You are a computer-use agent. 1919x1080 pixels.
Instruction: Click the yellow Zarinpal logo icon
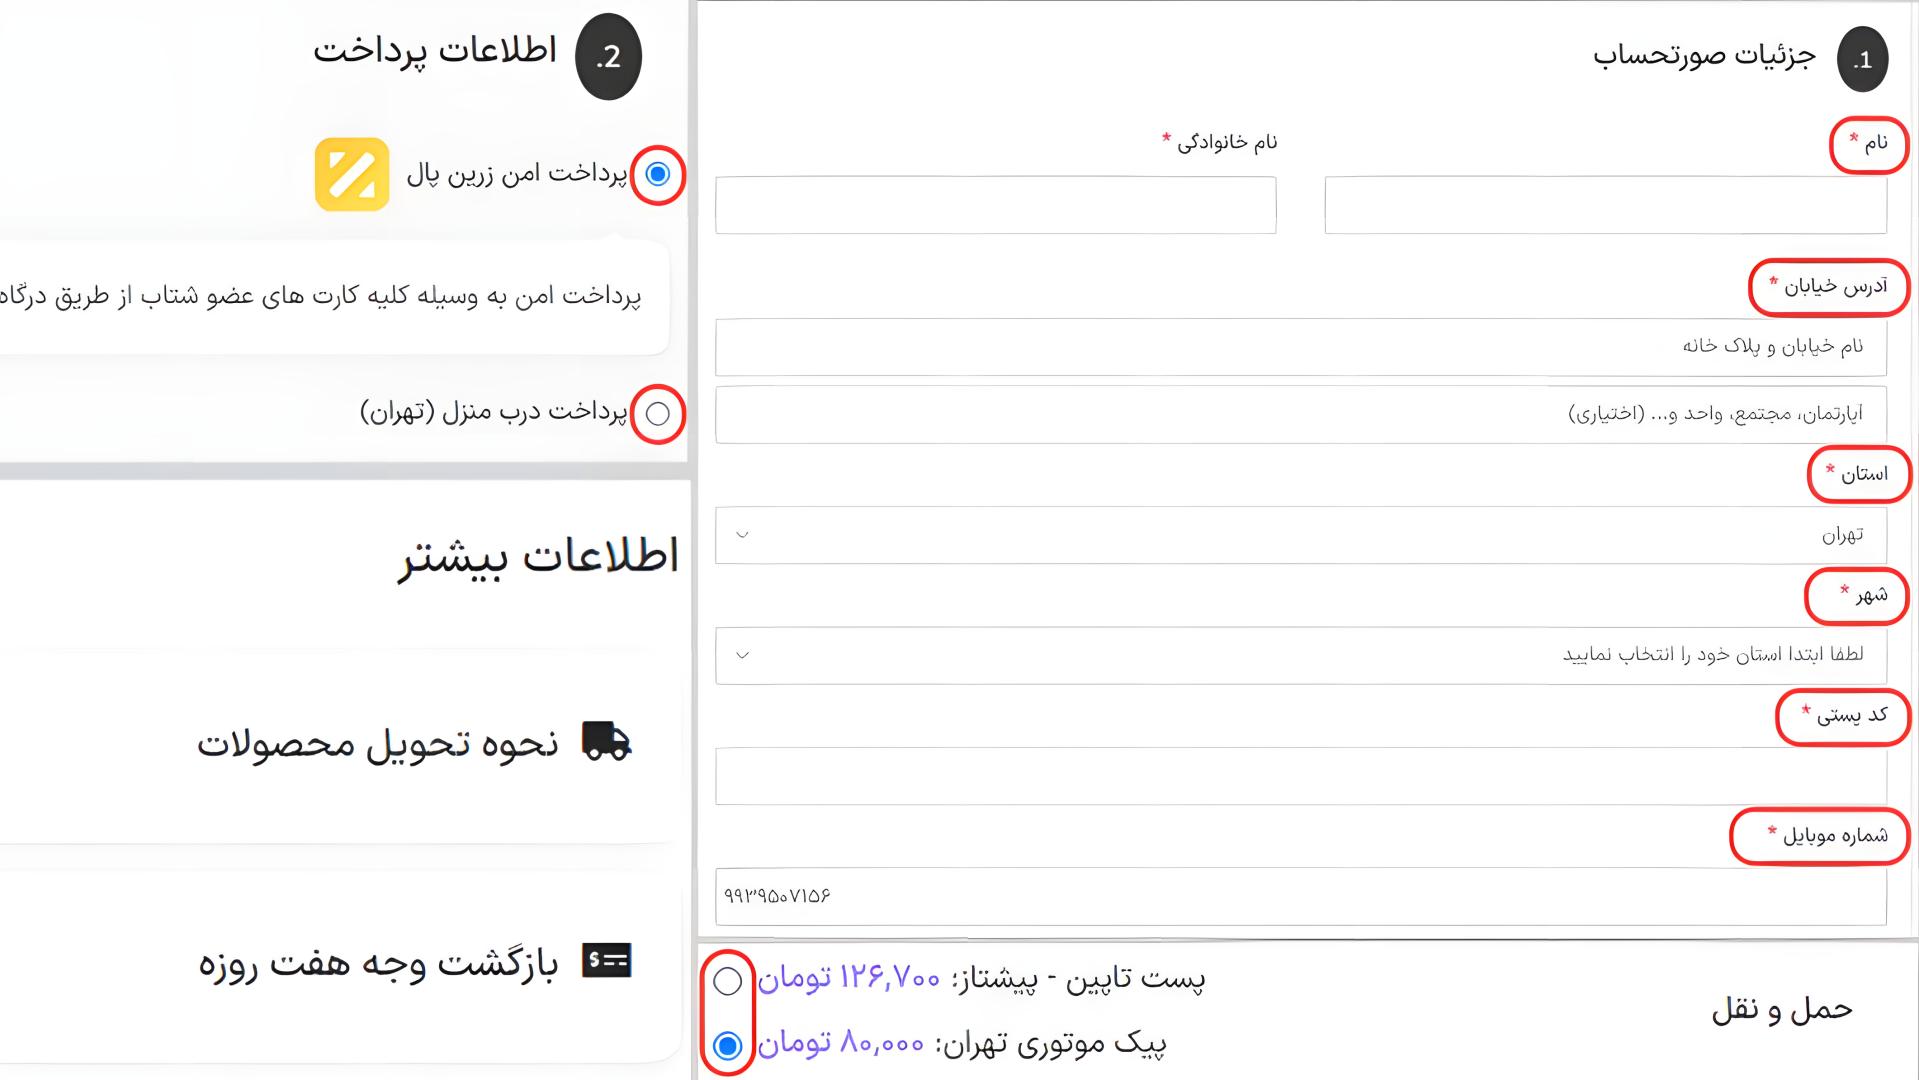(x=352, y=174)
